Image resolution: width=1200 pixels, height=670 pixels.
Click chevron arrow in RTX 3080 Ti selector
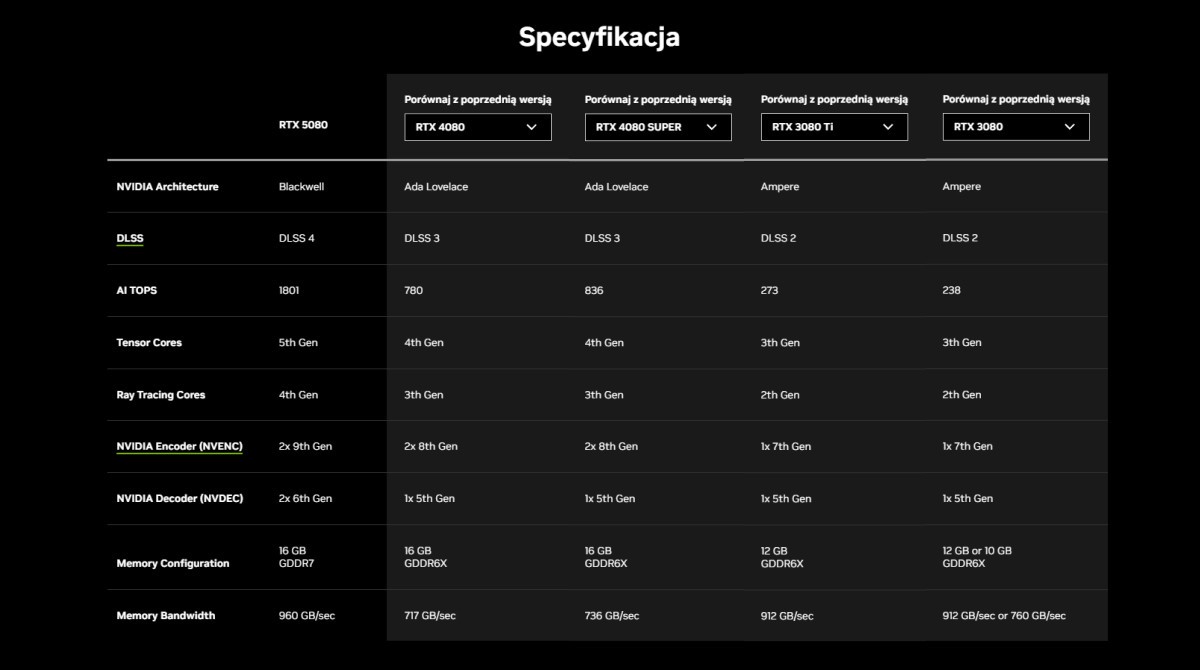[x=887, y=127]
